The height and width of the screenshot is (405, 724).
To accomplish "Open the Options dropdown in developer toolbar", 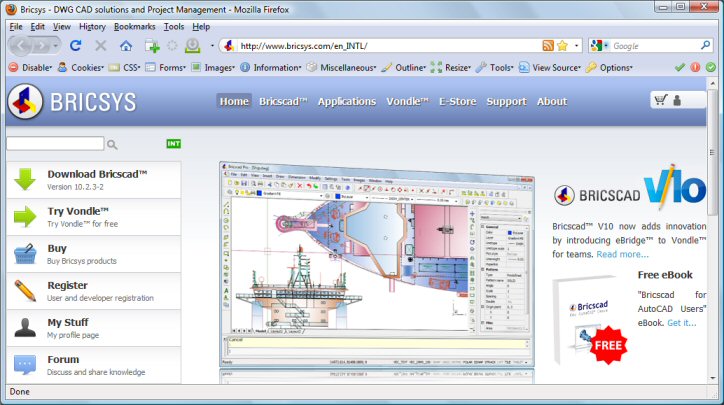I will click(609, 67).
